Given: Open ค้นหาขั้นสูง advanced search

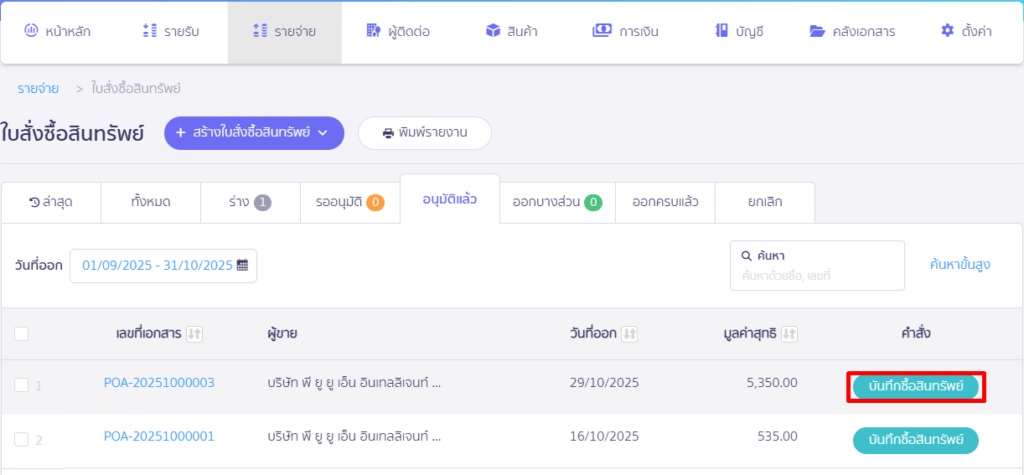Looking at the screenshot, I should point(960,265).
